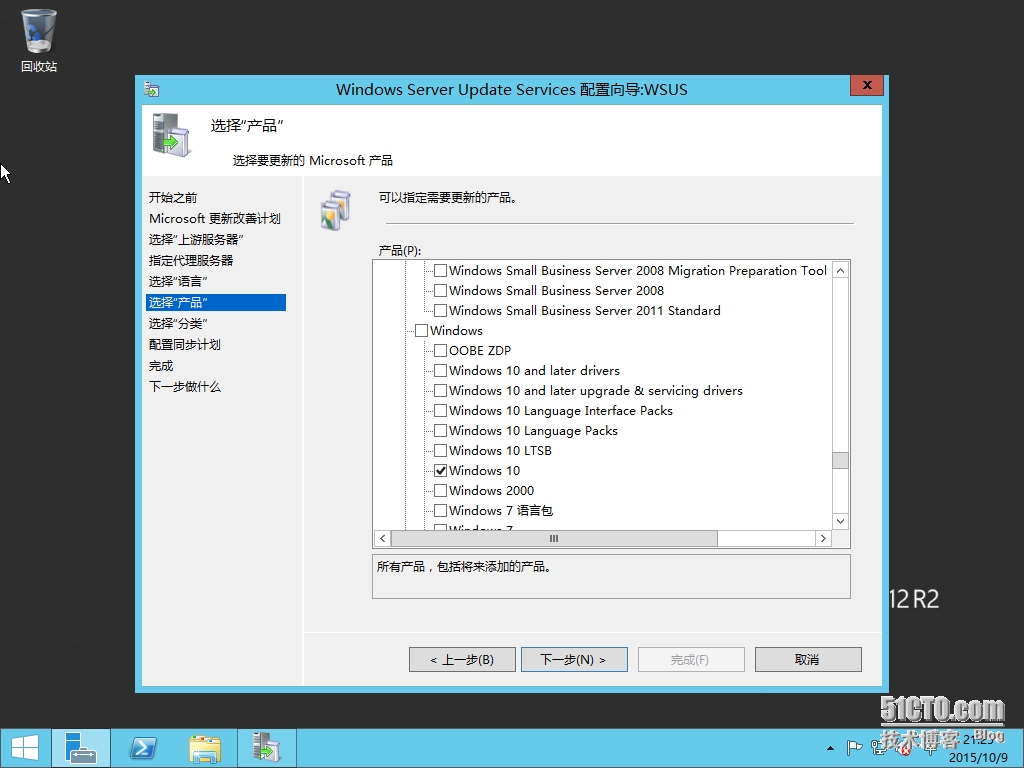Image resolution: width=1024 pixels, height=768 pixels.
Task: Click horizontal scroll right arrow
Action: [x=823, y=539]
